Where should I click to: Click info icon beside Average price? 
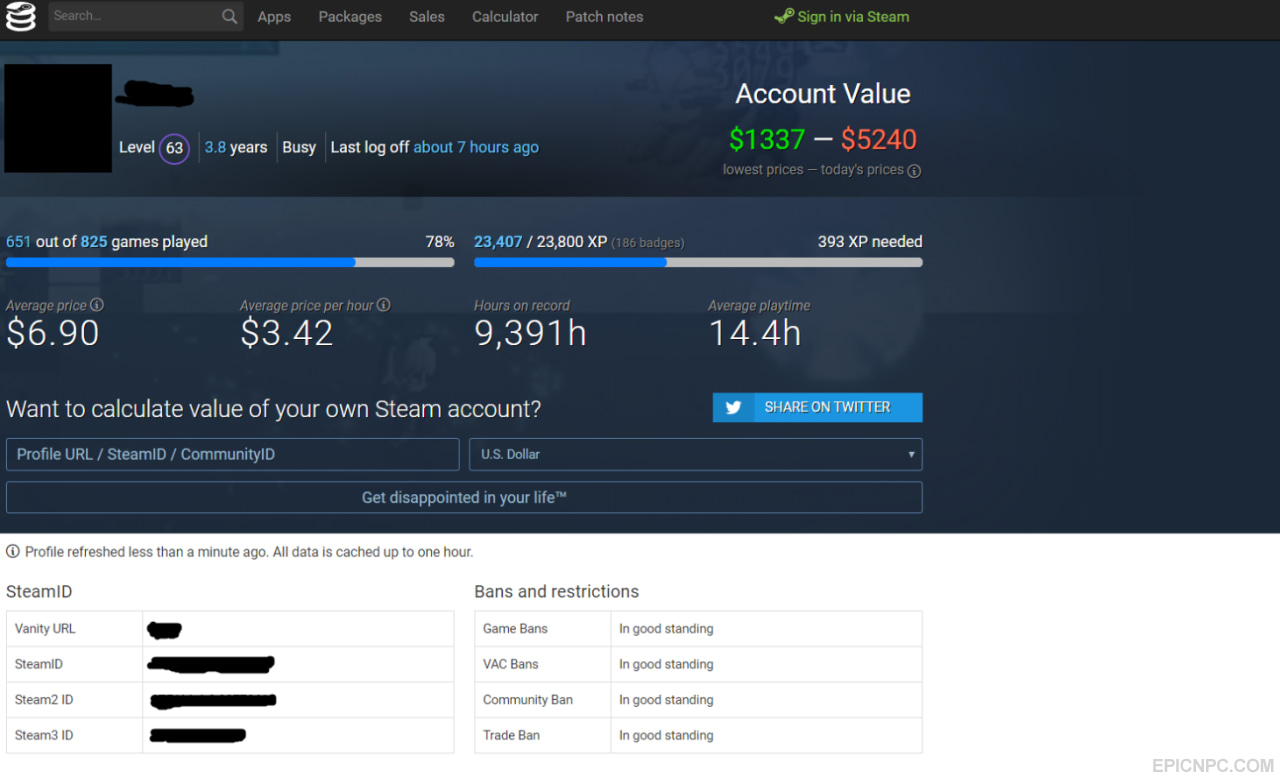[x=97, y=305]
